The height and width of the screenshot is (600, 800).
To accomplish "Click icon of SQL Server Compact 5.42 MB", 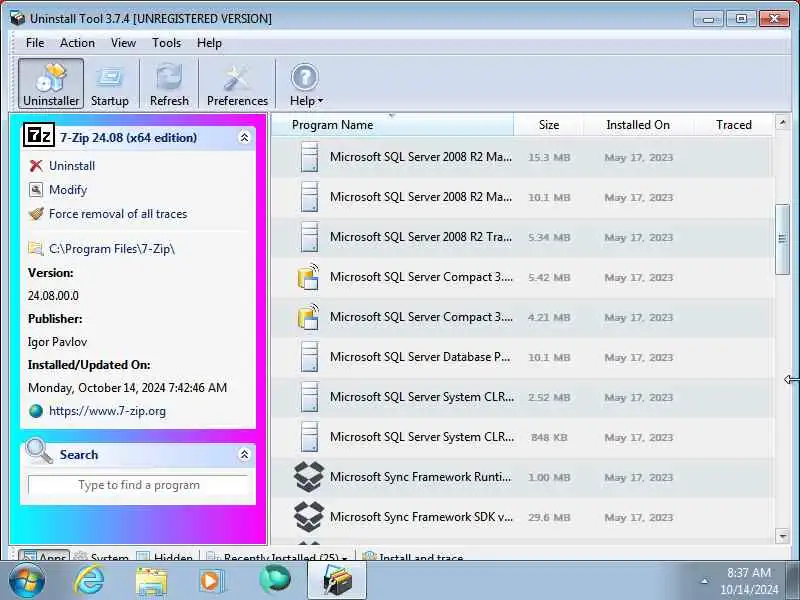I will [x=308, y=277].
